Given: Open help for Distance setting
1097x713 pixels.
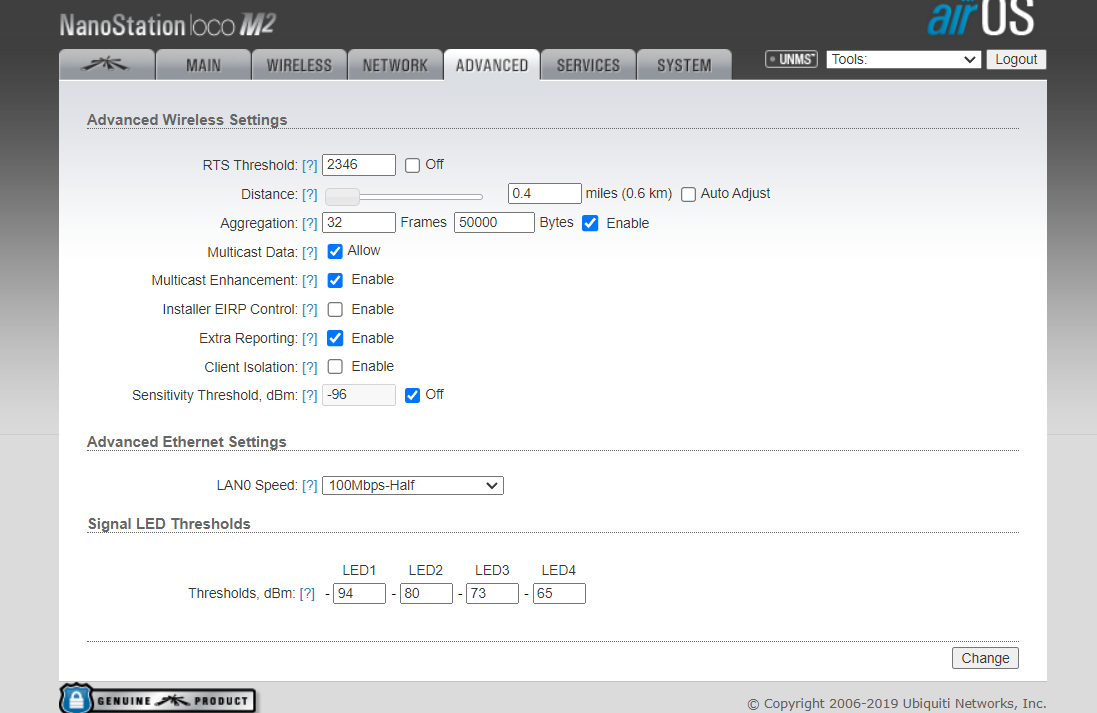Looking at the screenshot, I should click(x=310, y=195).
